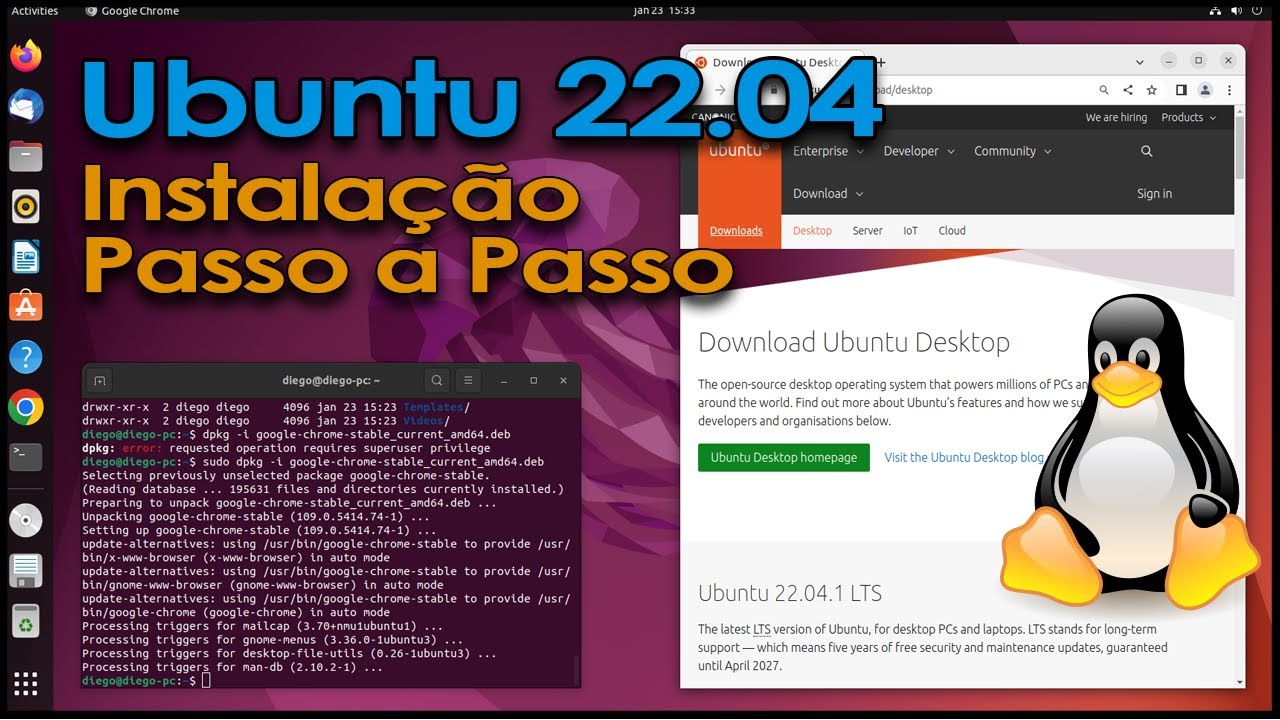Open the optical disc icon in dock

click(26, 521)
